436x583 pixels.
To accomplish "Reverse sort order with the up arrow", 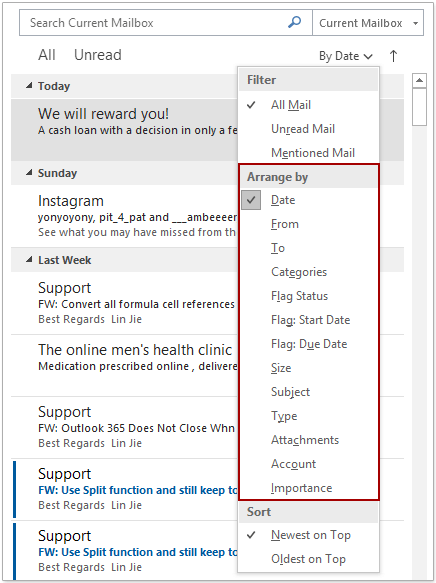I will pos(393,56).
